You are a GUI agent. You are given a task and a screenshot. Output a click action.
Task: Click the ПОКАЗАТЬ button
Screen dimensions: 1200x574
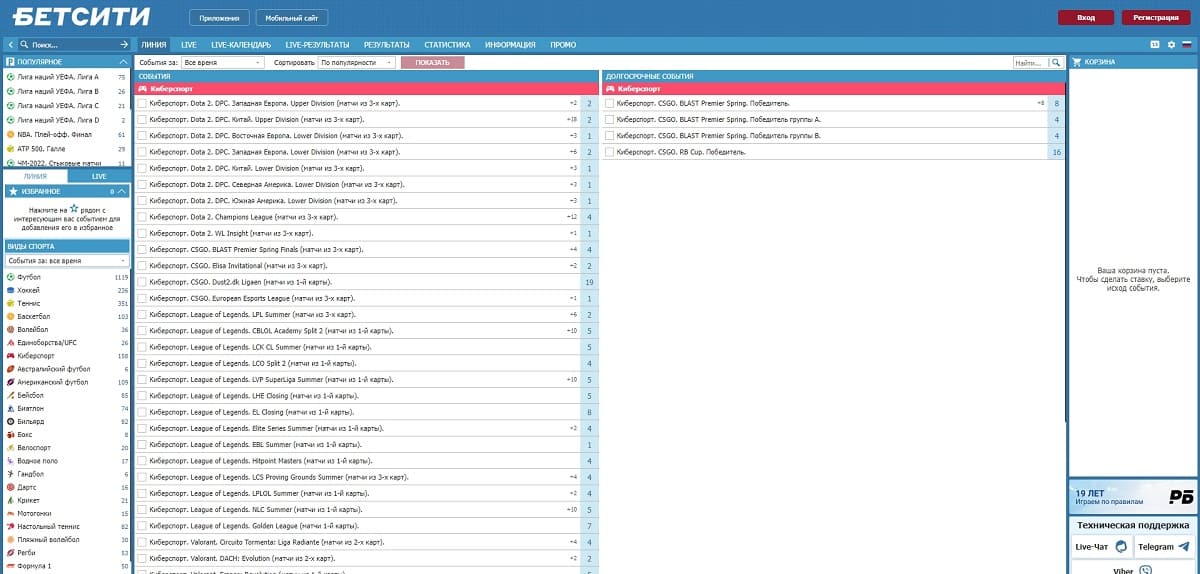(432, 62)
